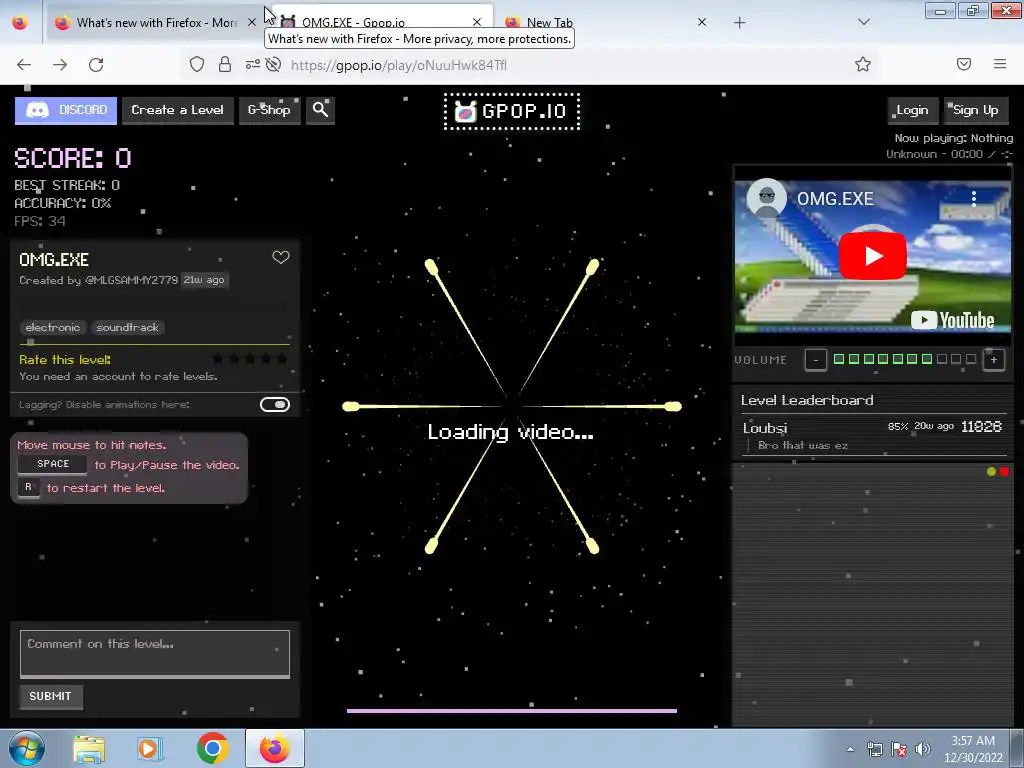The height and width of the screenshot is (768, 1024).
Task: Select the soundtrack tag
Action: point(127,327)
